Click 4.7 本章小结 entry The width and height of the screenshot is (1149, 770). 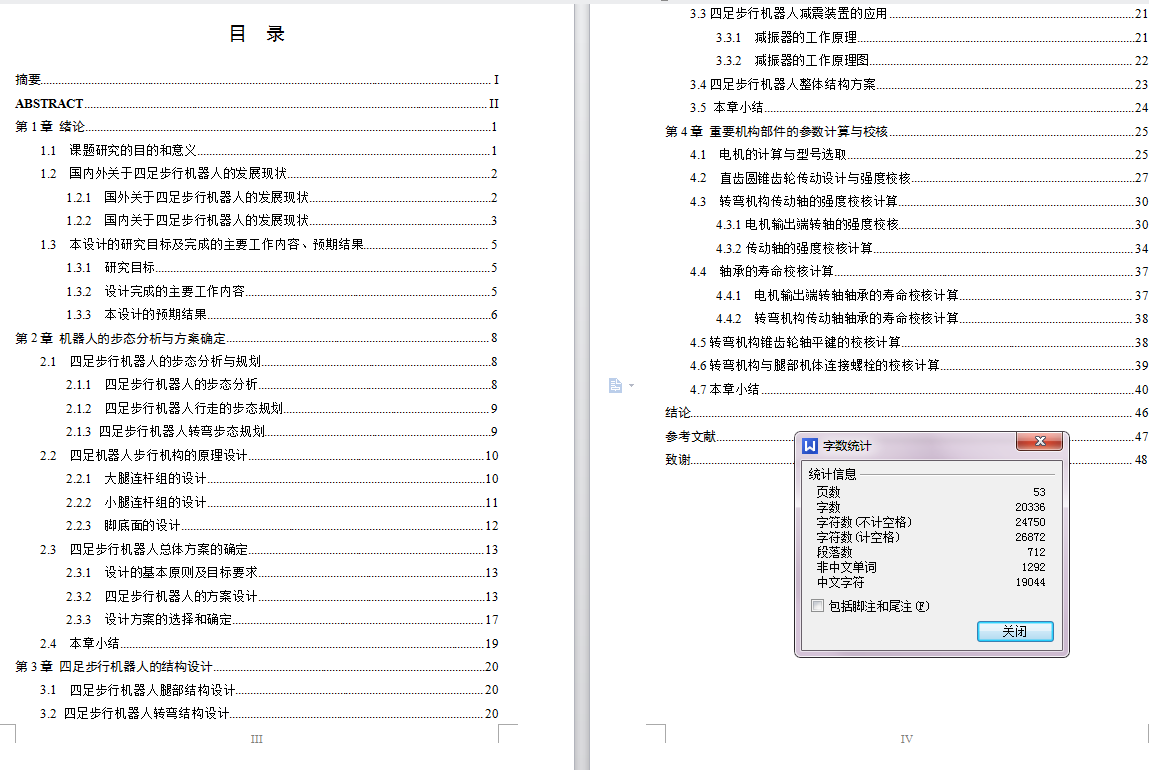pyautogui.click(x=919, y=389)
